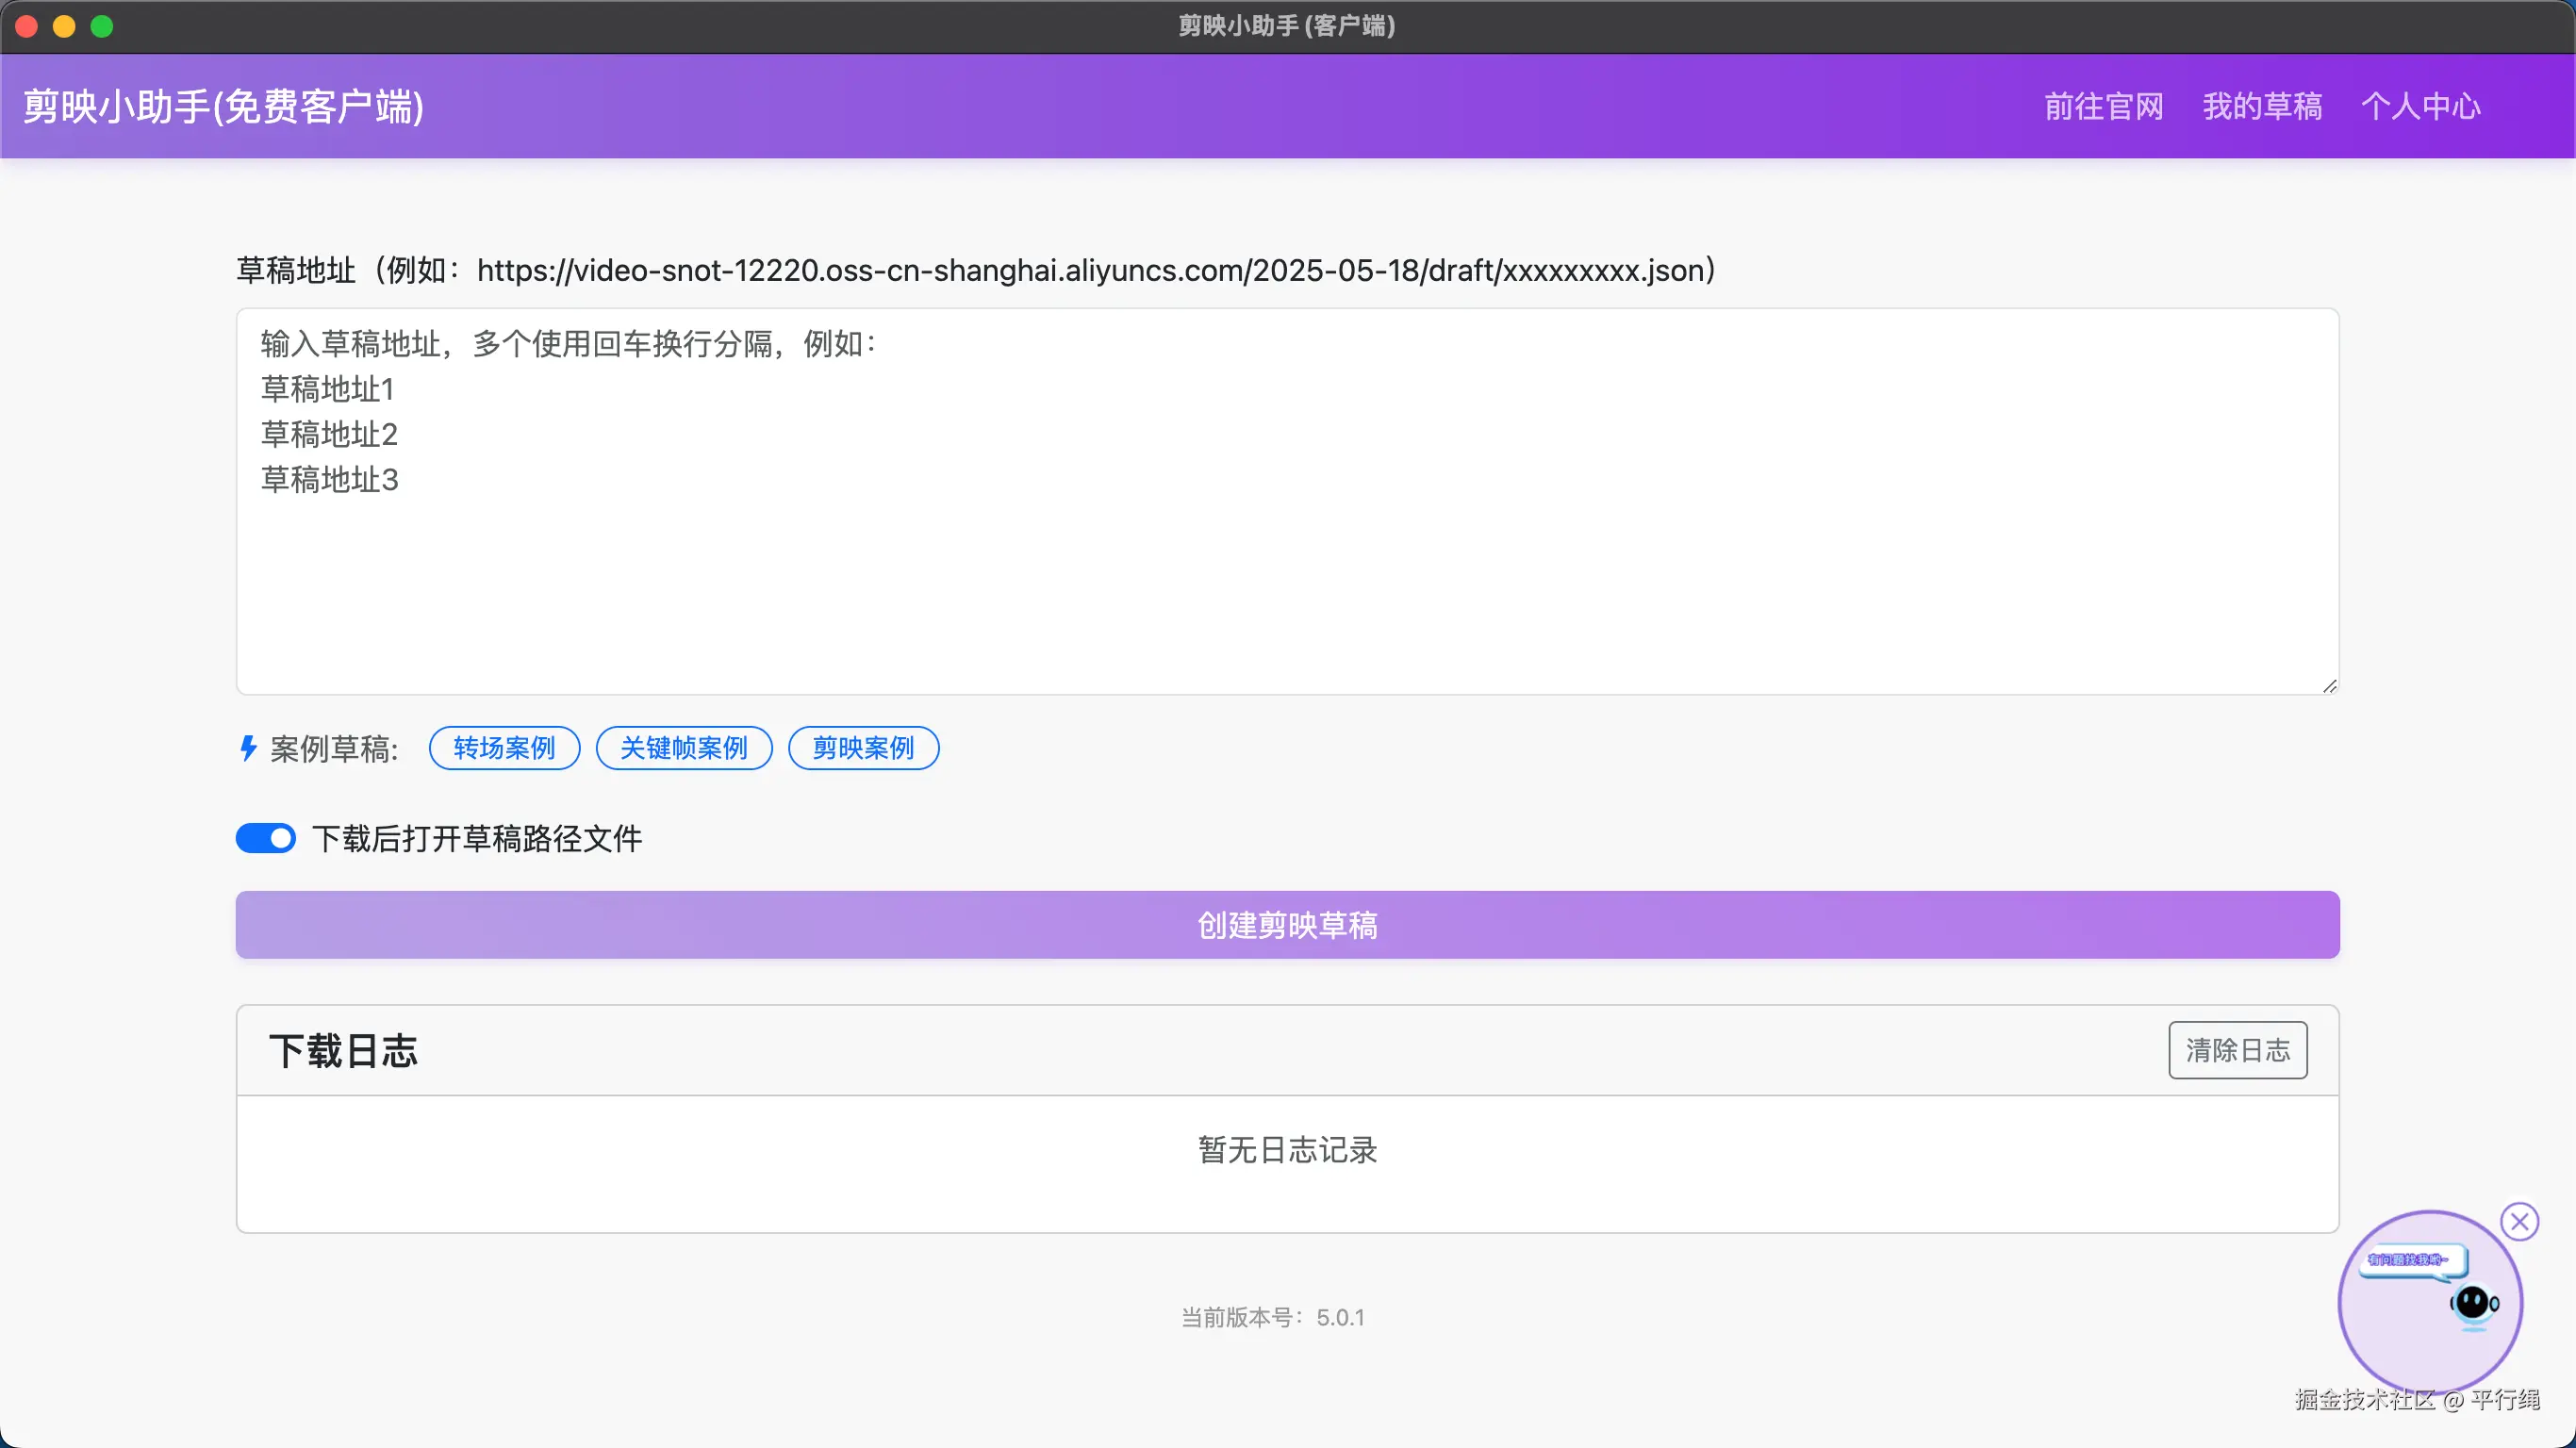The image size is (2576, 1448).
Task: Click the macOS green fullscreen button
Action: (x=102, y=26)
